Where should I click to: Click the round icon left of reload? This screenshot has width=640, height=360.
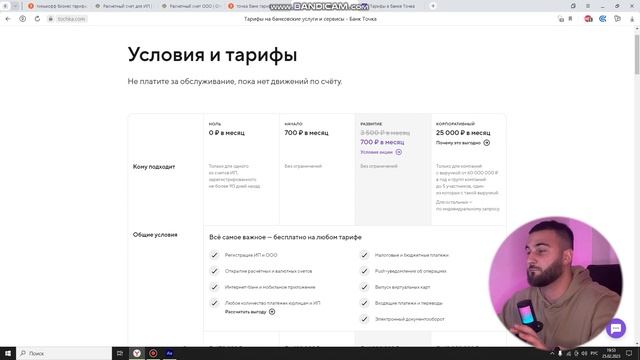click(22, 19)
